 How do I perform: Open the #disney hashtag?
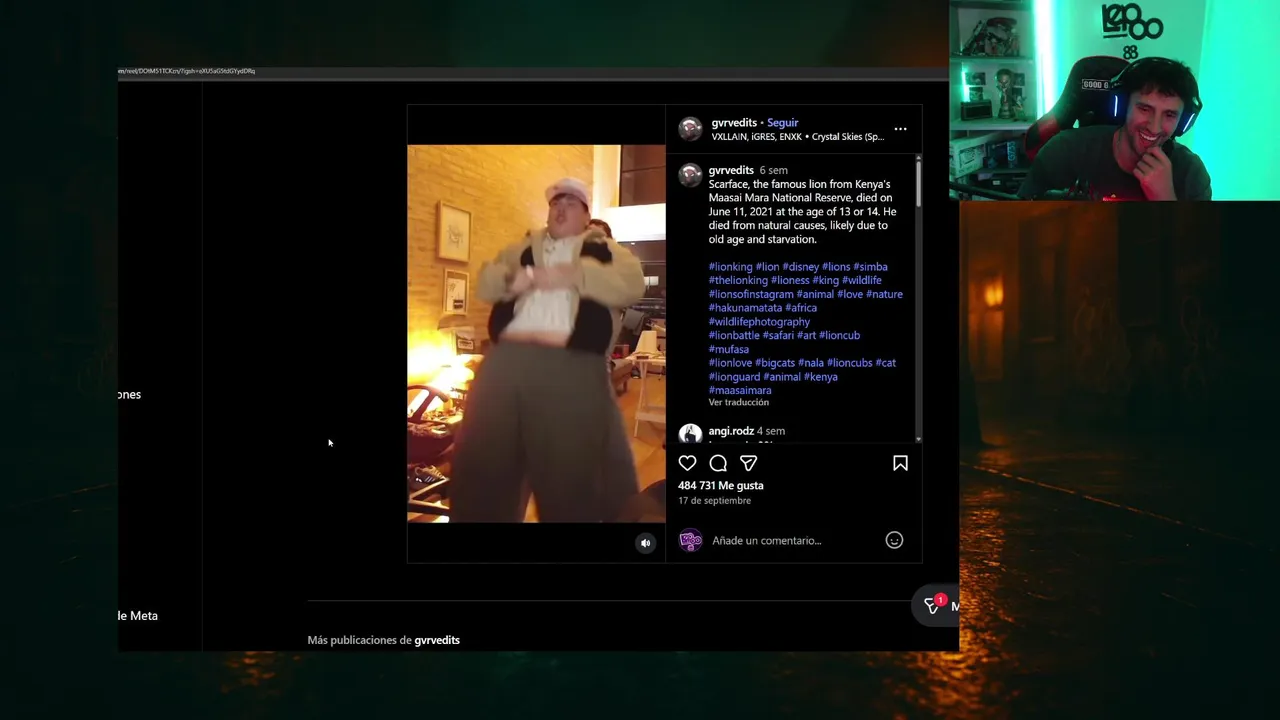pyautogui.click(x=800, y=267)
